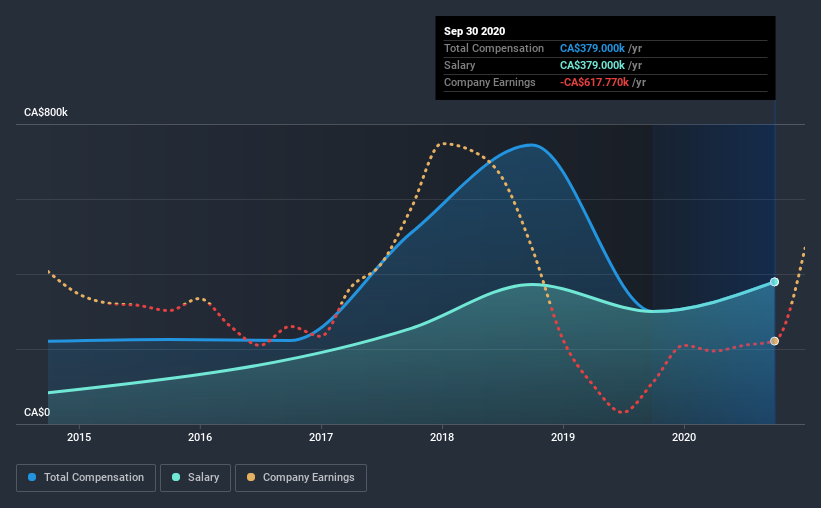Click the orange dot in Company Earnings legend

tap(251, 477)
